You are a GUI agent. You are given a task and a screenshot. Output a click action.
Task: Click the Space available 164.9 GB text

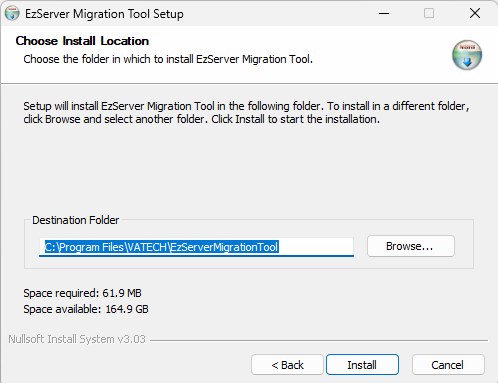[x=86, y=309]
